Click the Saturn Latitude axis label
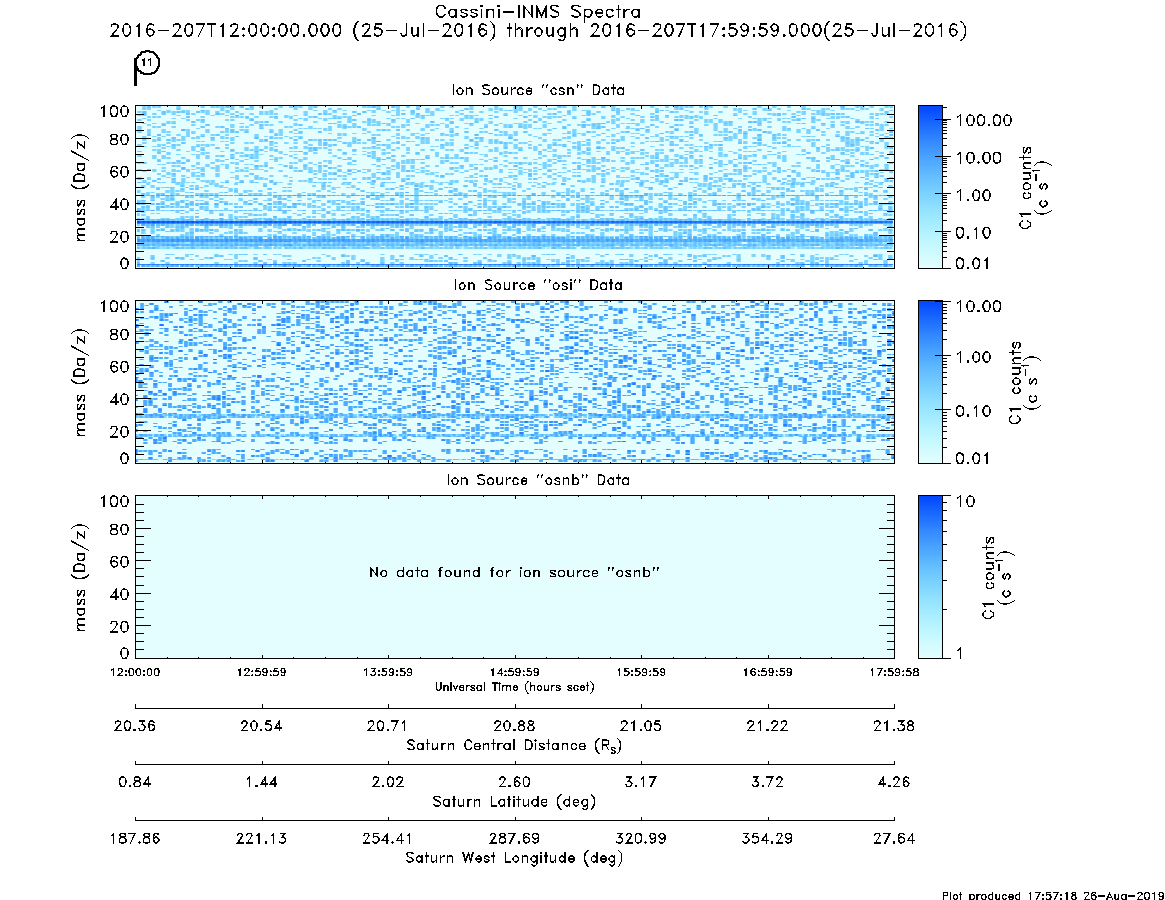This screenshot has width=1165, height=900. point(514,802)
